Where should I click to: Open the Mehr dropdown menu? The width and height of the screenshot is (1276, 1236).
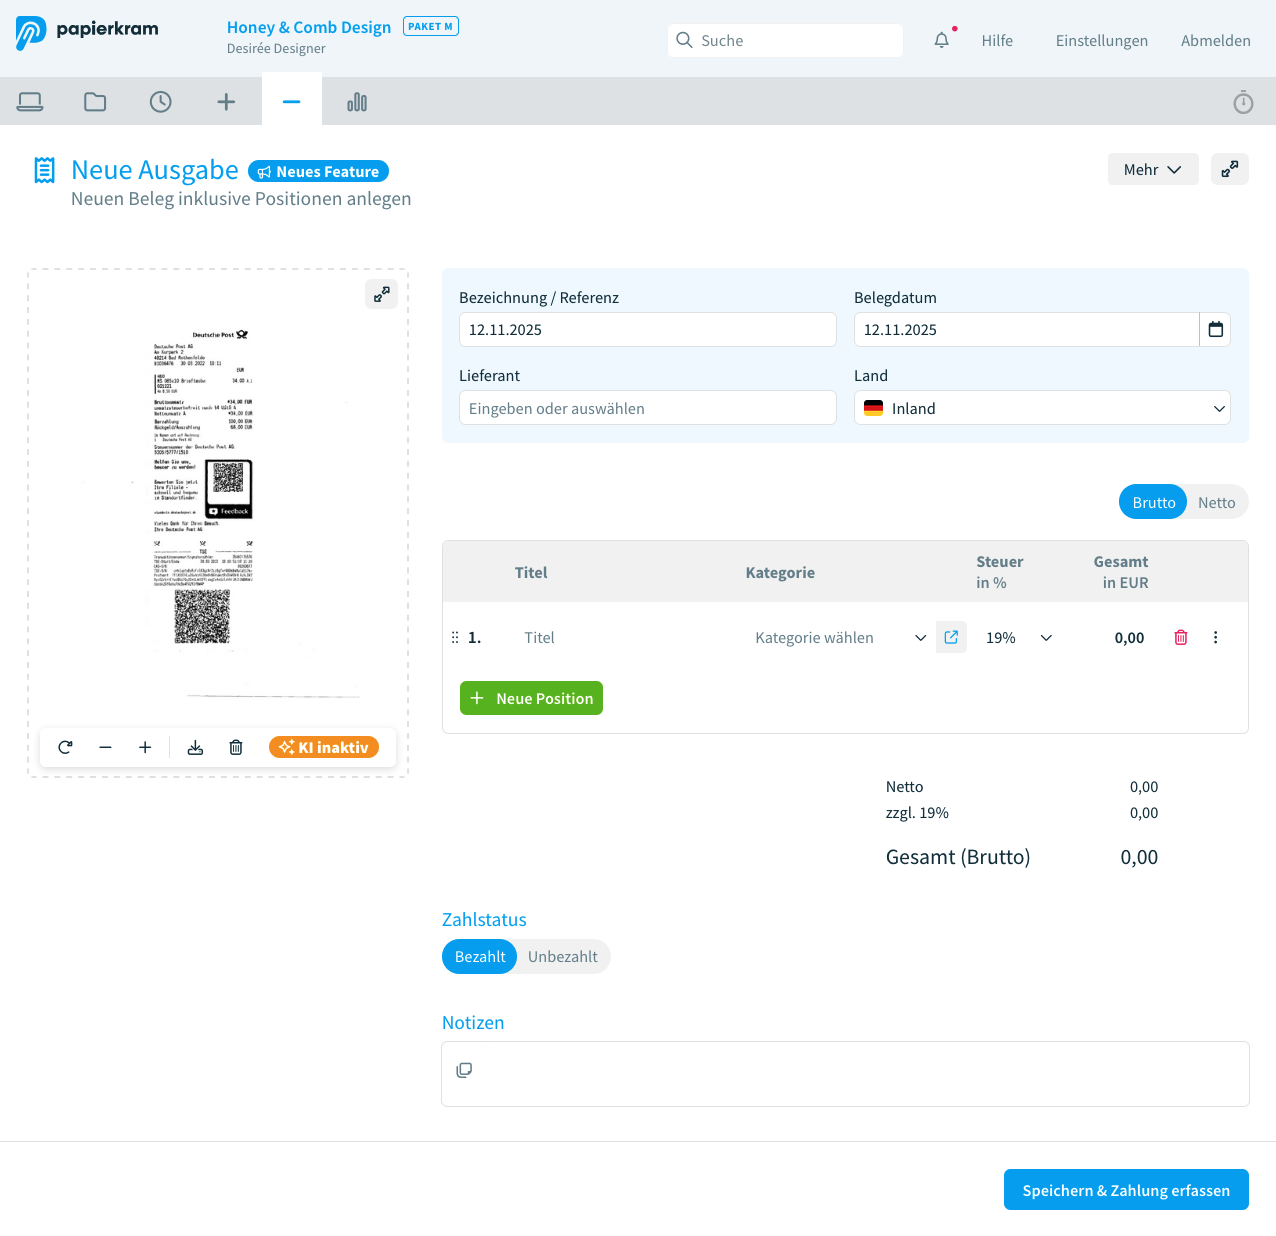[x=1152, y=169]
